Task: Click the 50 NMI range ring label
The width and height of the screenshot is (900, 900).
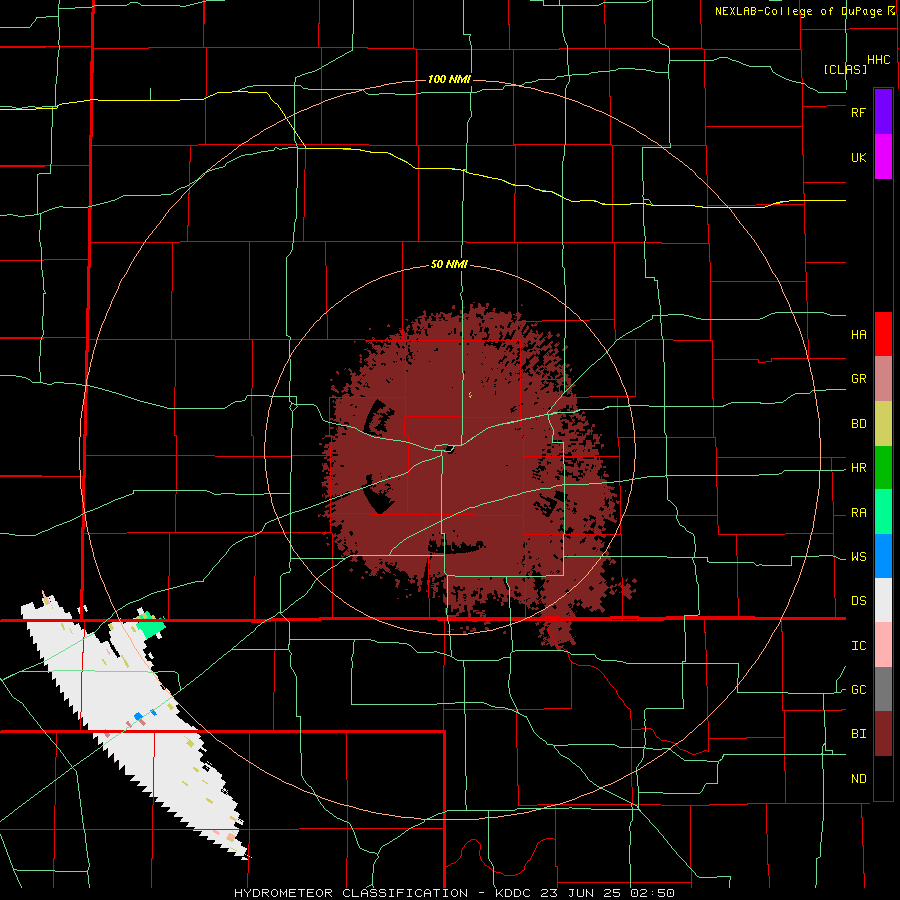Action: (x=449, y=265)
